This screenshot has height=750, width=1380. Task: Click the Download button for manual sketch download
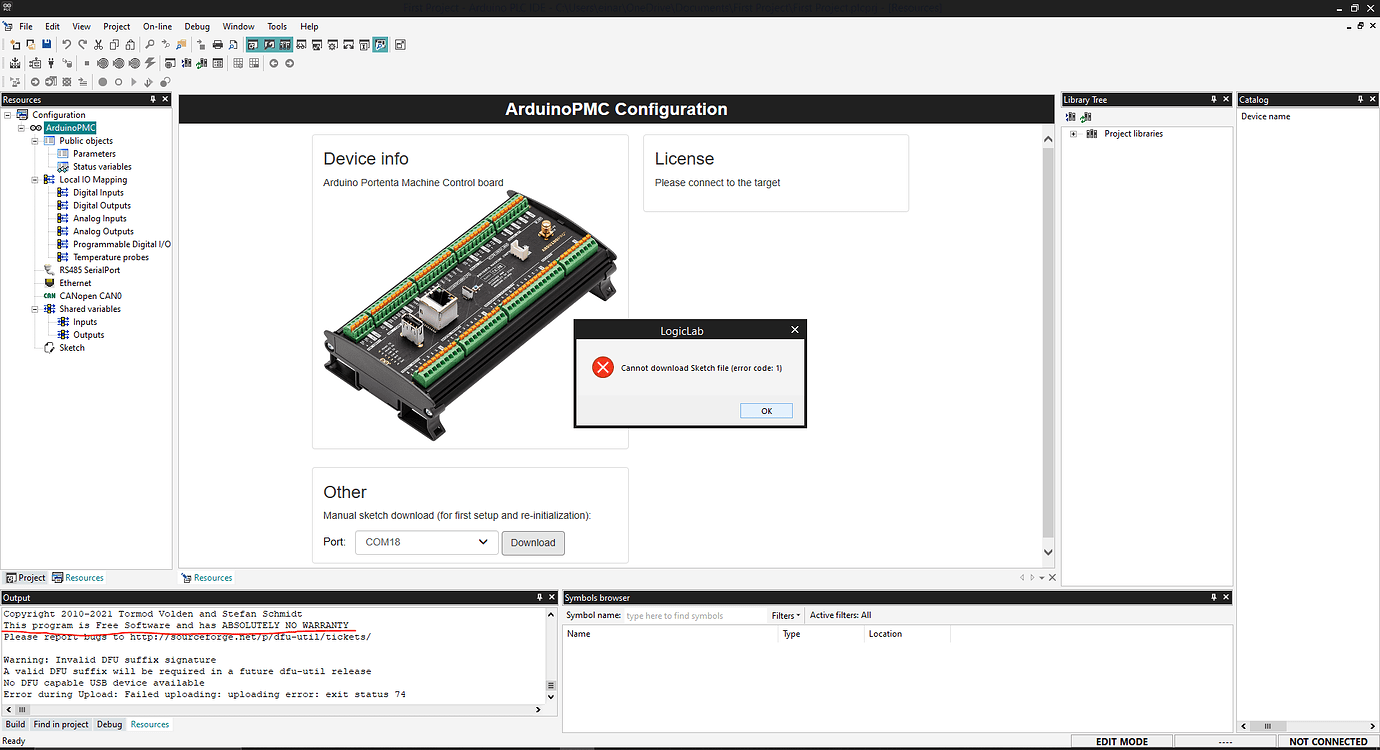pos(532,541)
